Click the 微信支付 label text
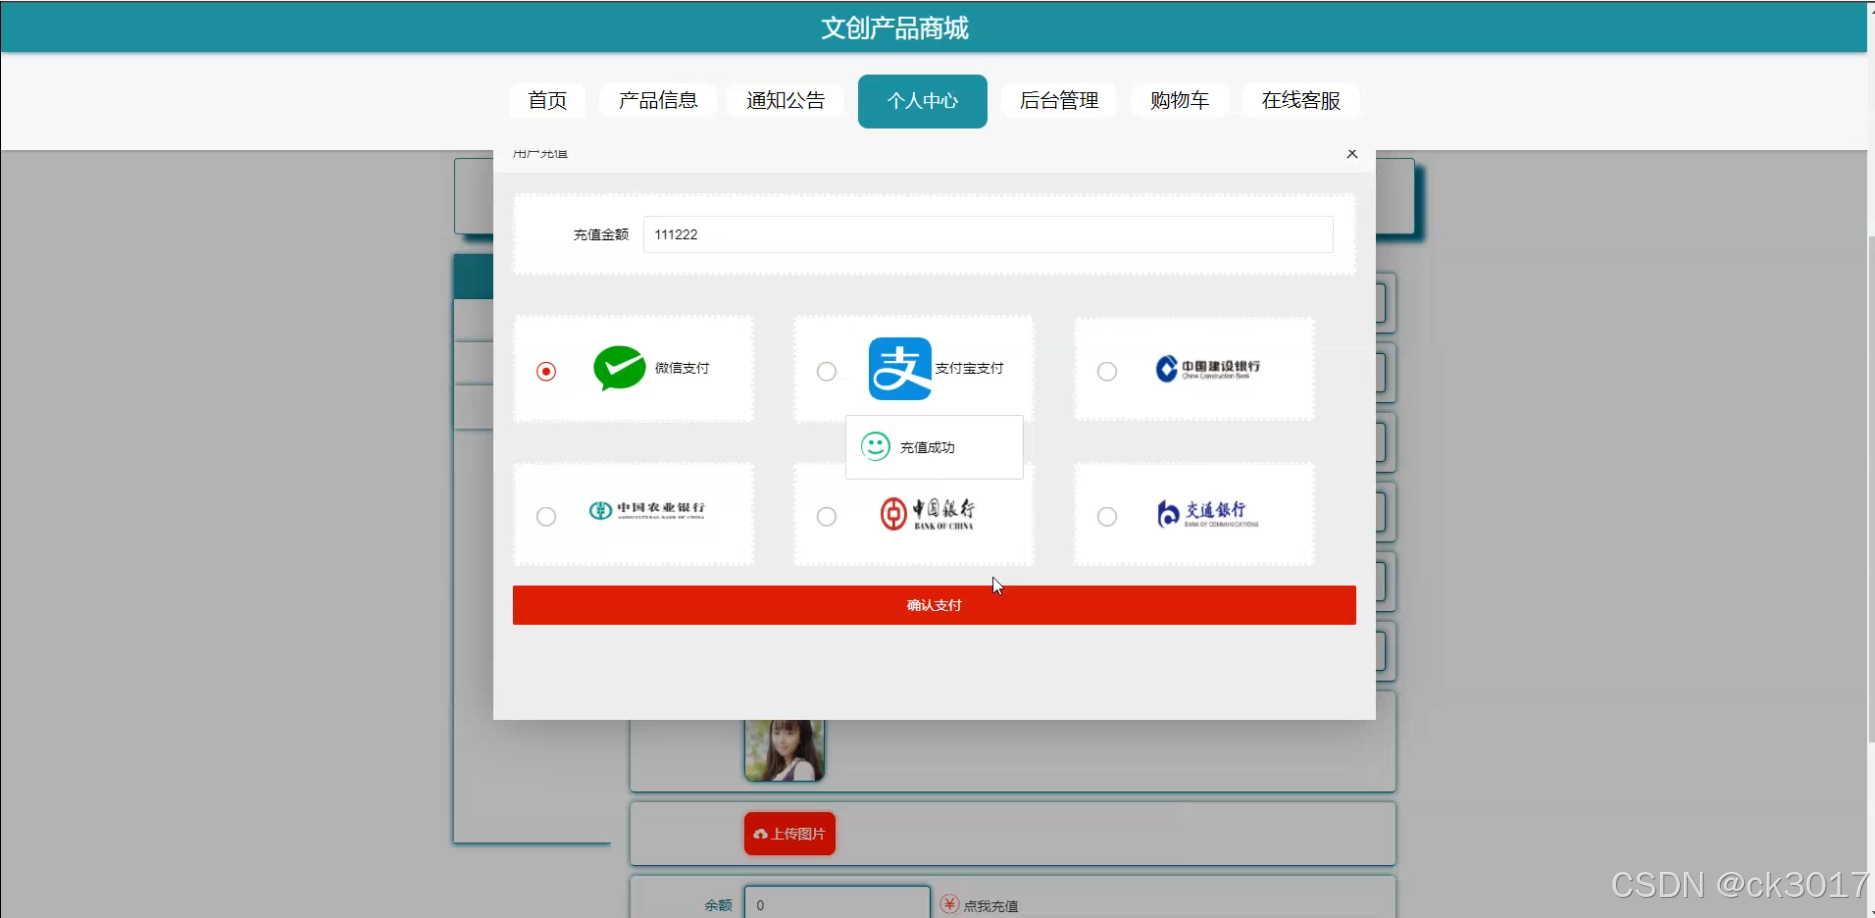The image size is (1875, 918). [682, 368]
